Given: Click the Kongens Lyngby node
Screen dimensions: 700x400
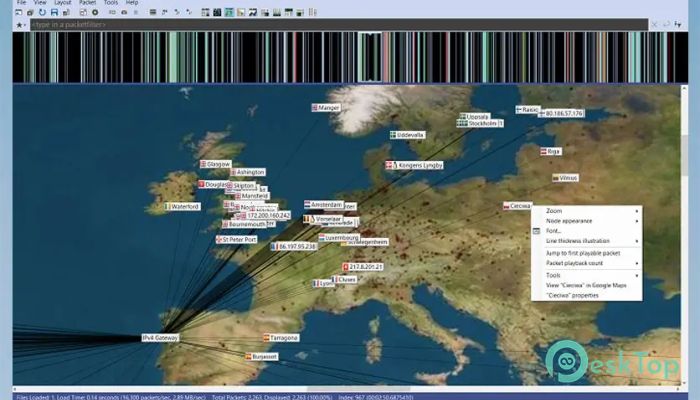Looking at the screenshot, I should coord(415,165).
